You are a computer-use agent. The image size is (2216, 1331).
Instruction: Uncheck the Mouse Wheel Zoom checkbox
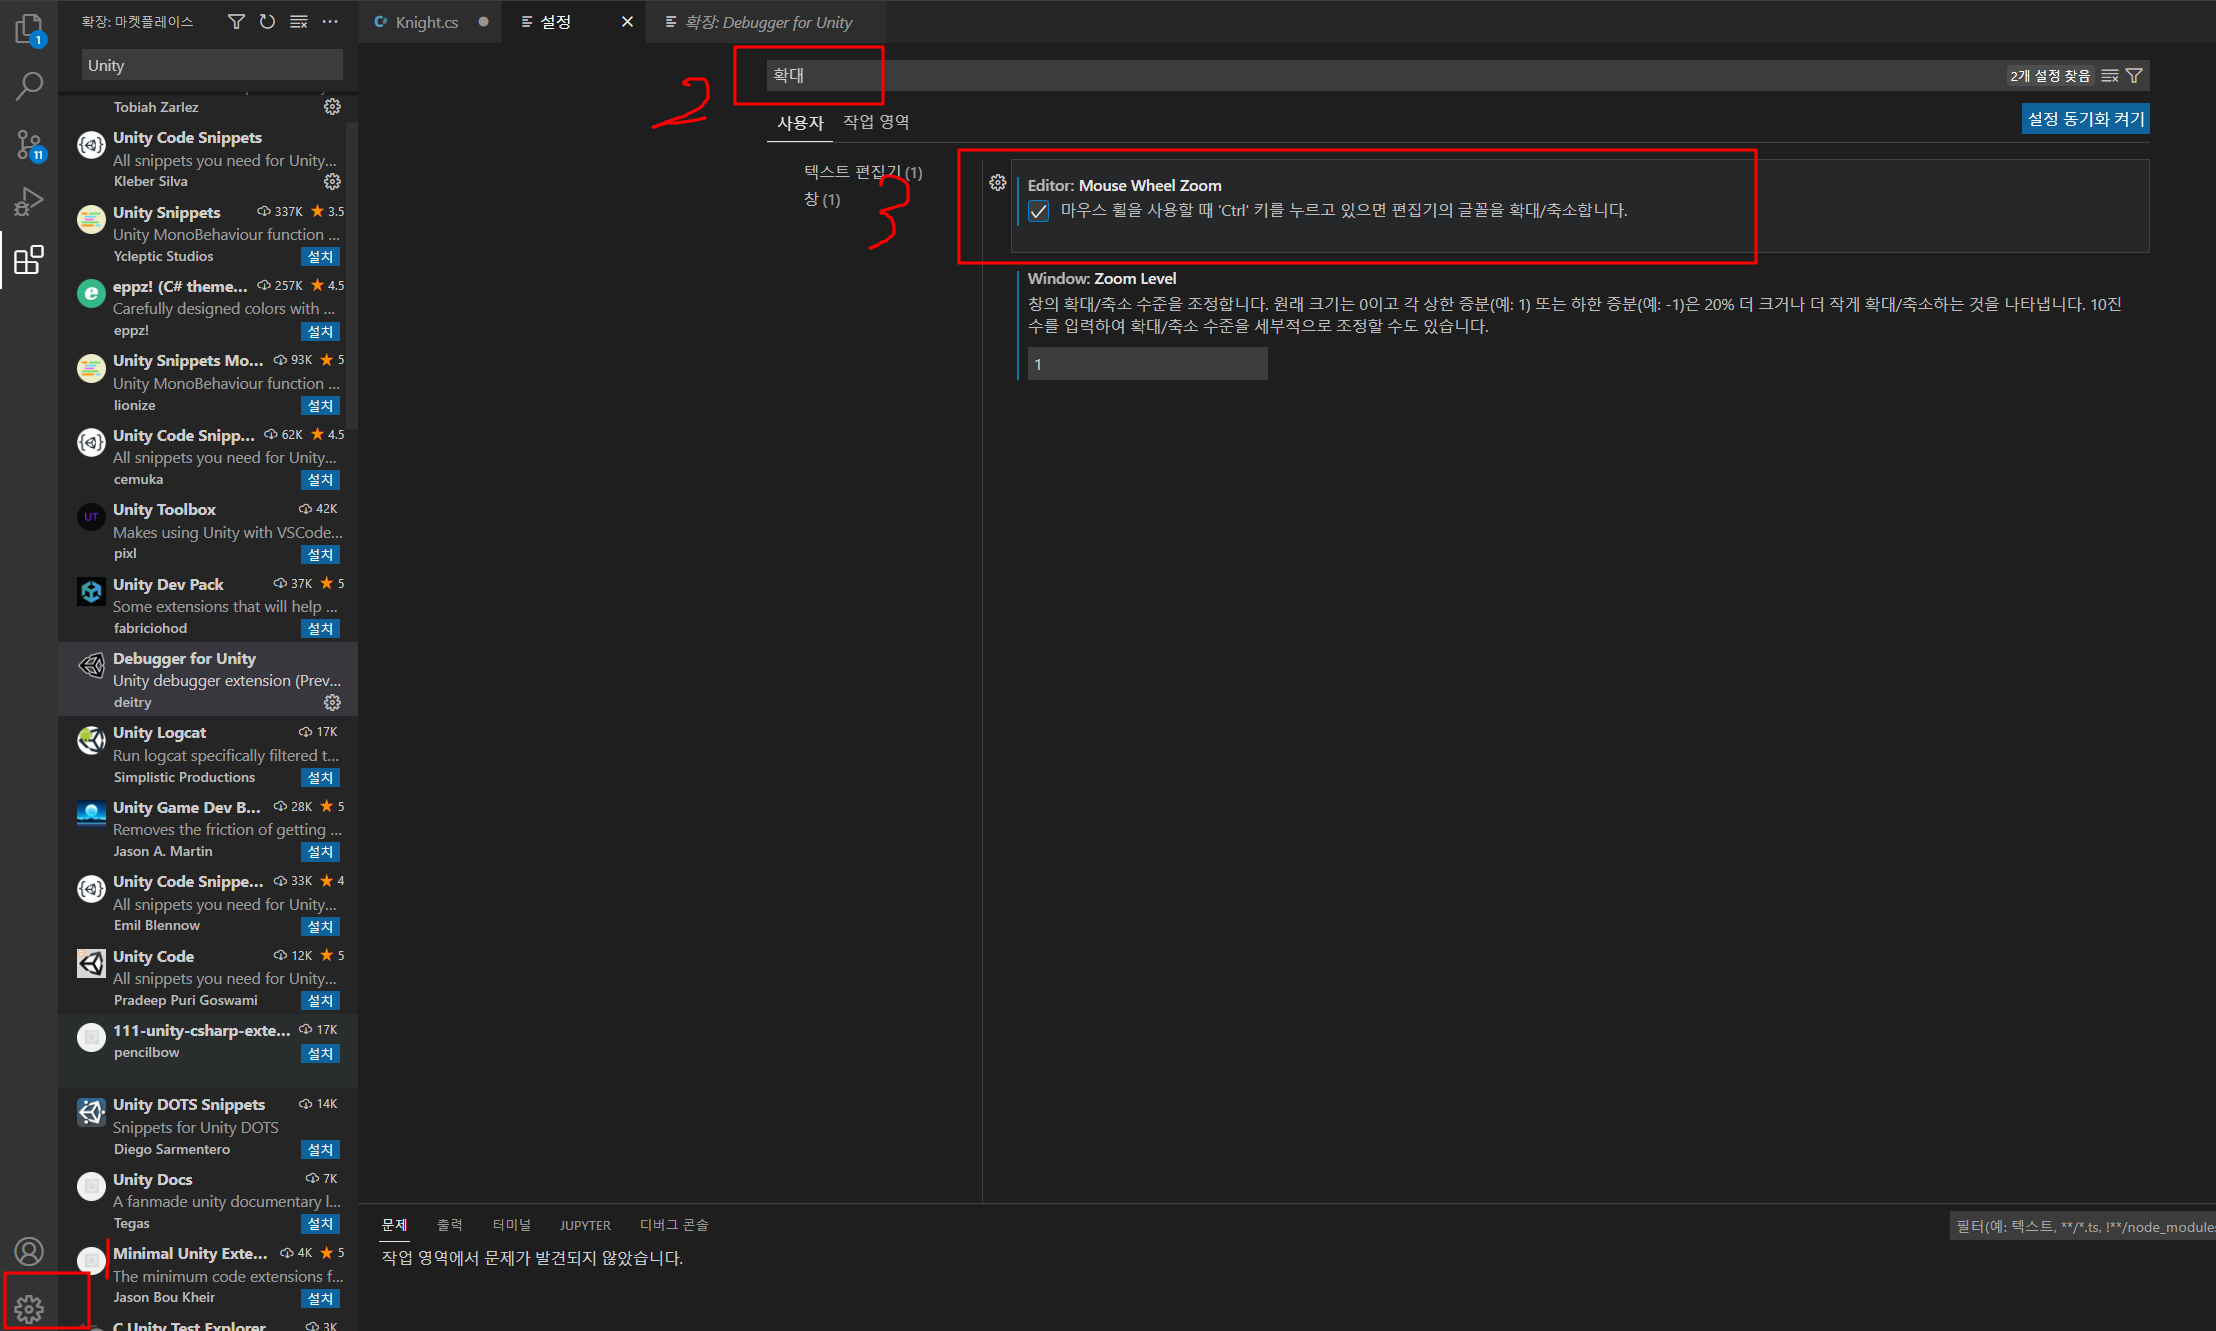(x=1039, y=211)
